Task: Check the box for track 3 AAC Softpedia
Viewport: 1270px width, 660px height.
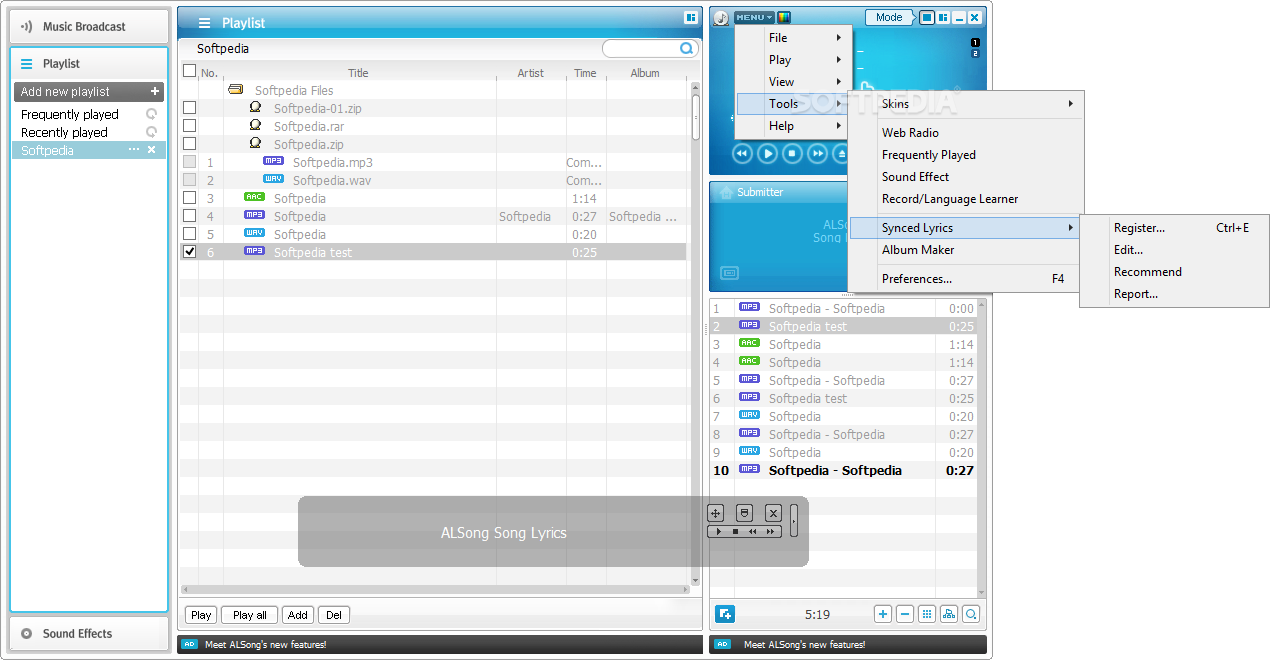Action: [189, 198]
